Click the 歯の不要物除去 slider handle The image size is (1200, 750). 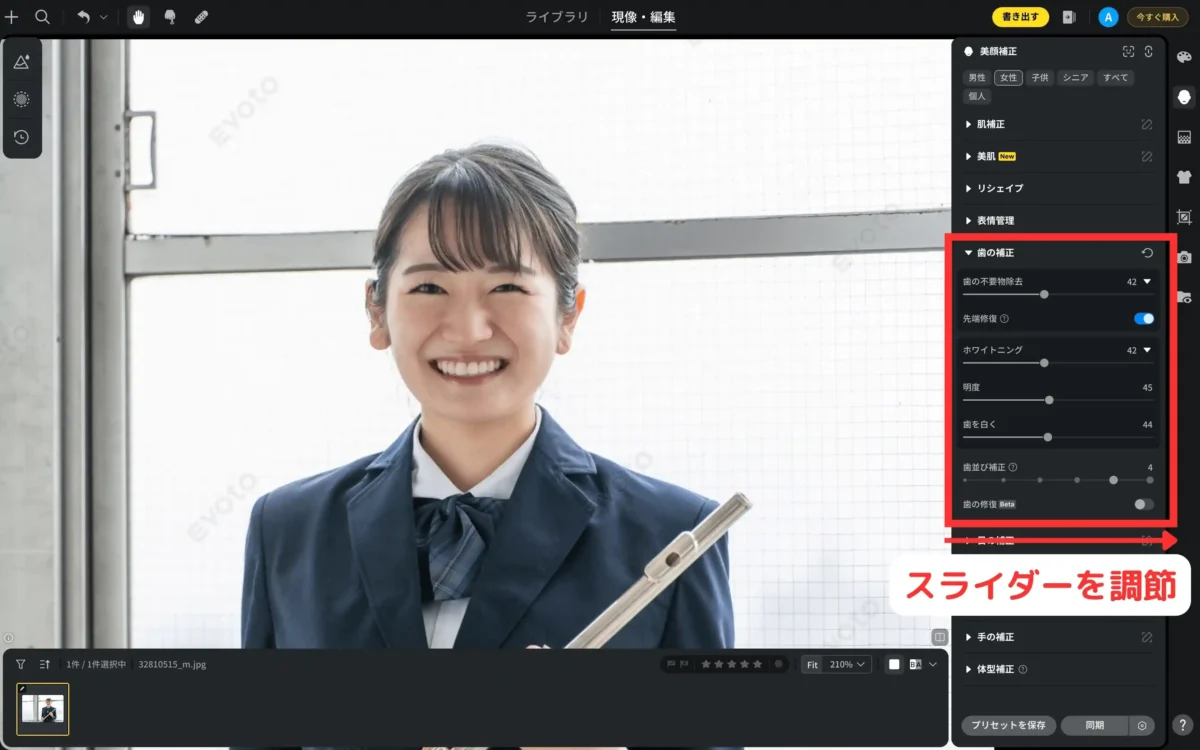pos(1044,294)
